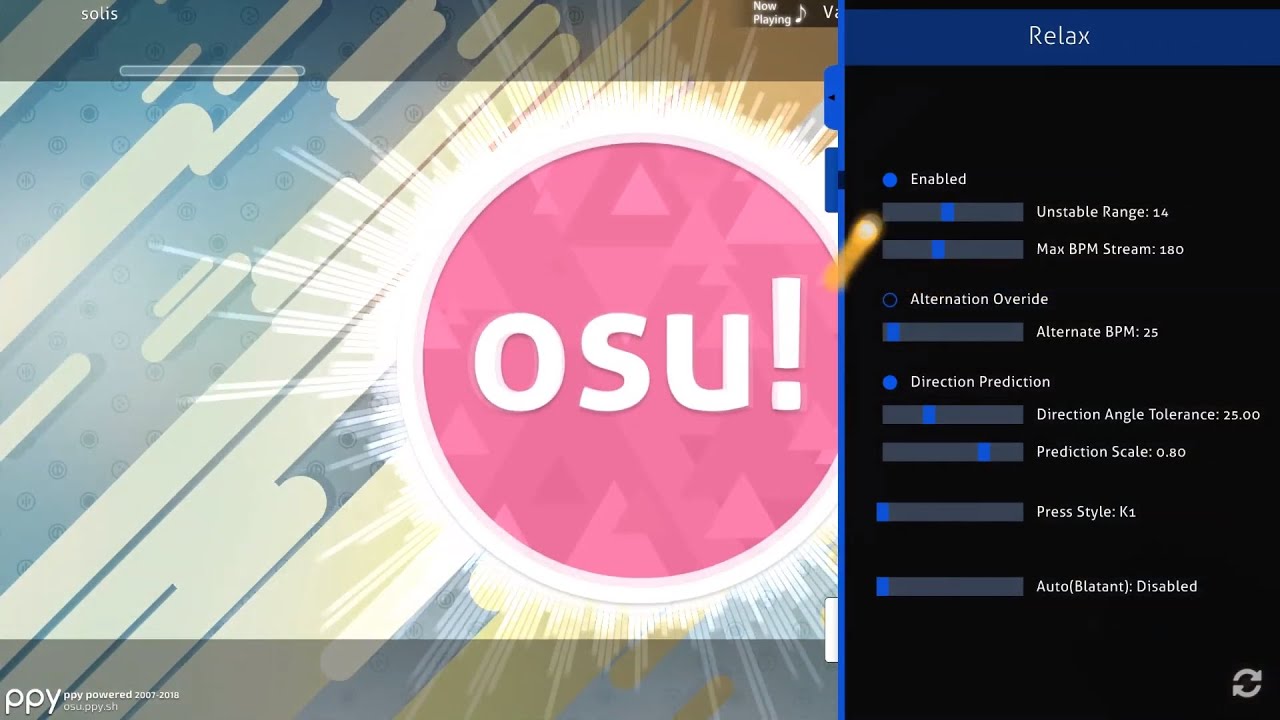Click the Now Playing label
The width and height of the screenshot is (1280, 720).
[x=772, y=13]
